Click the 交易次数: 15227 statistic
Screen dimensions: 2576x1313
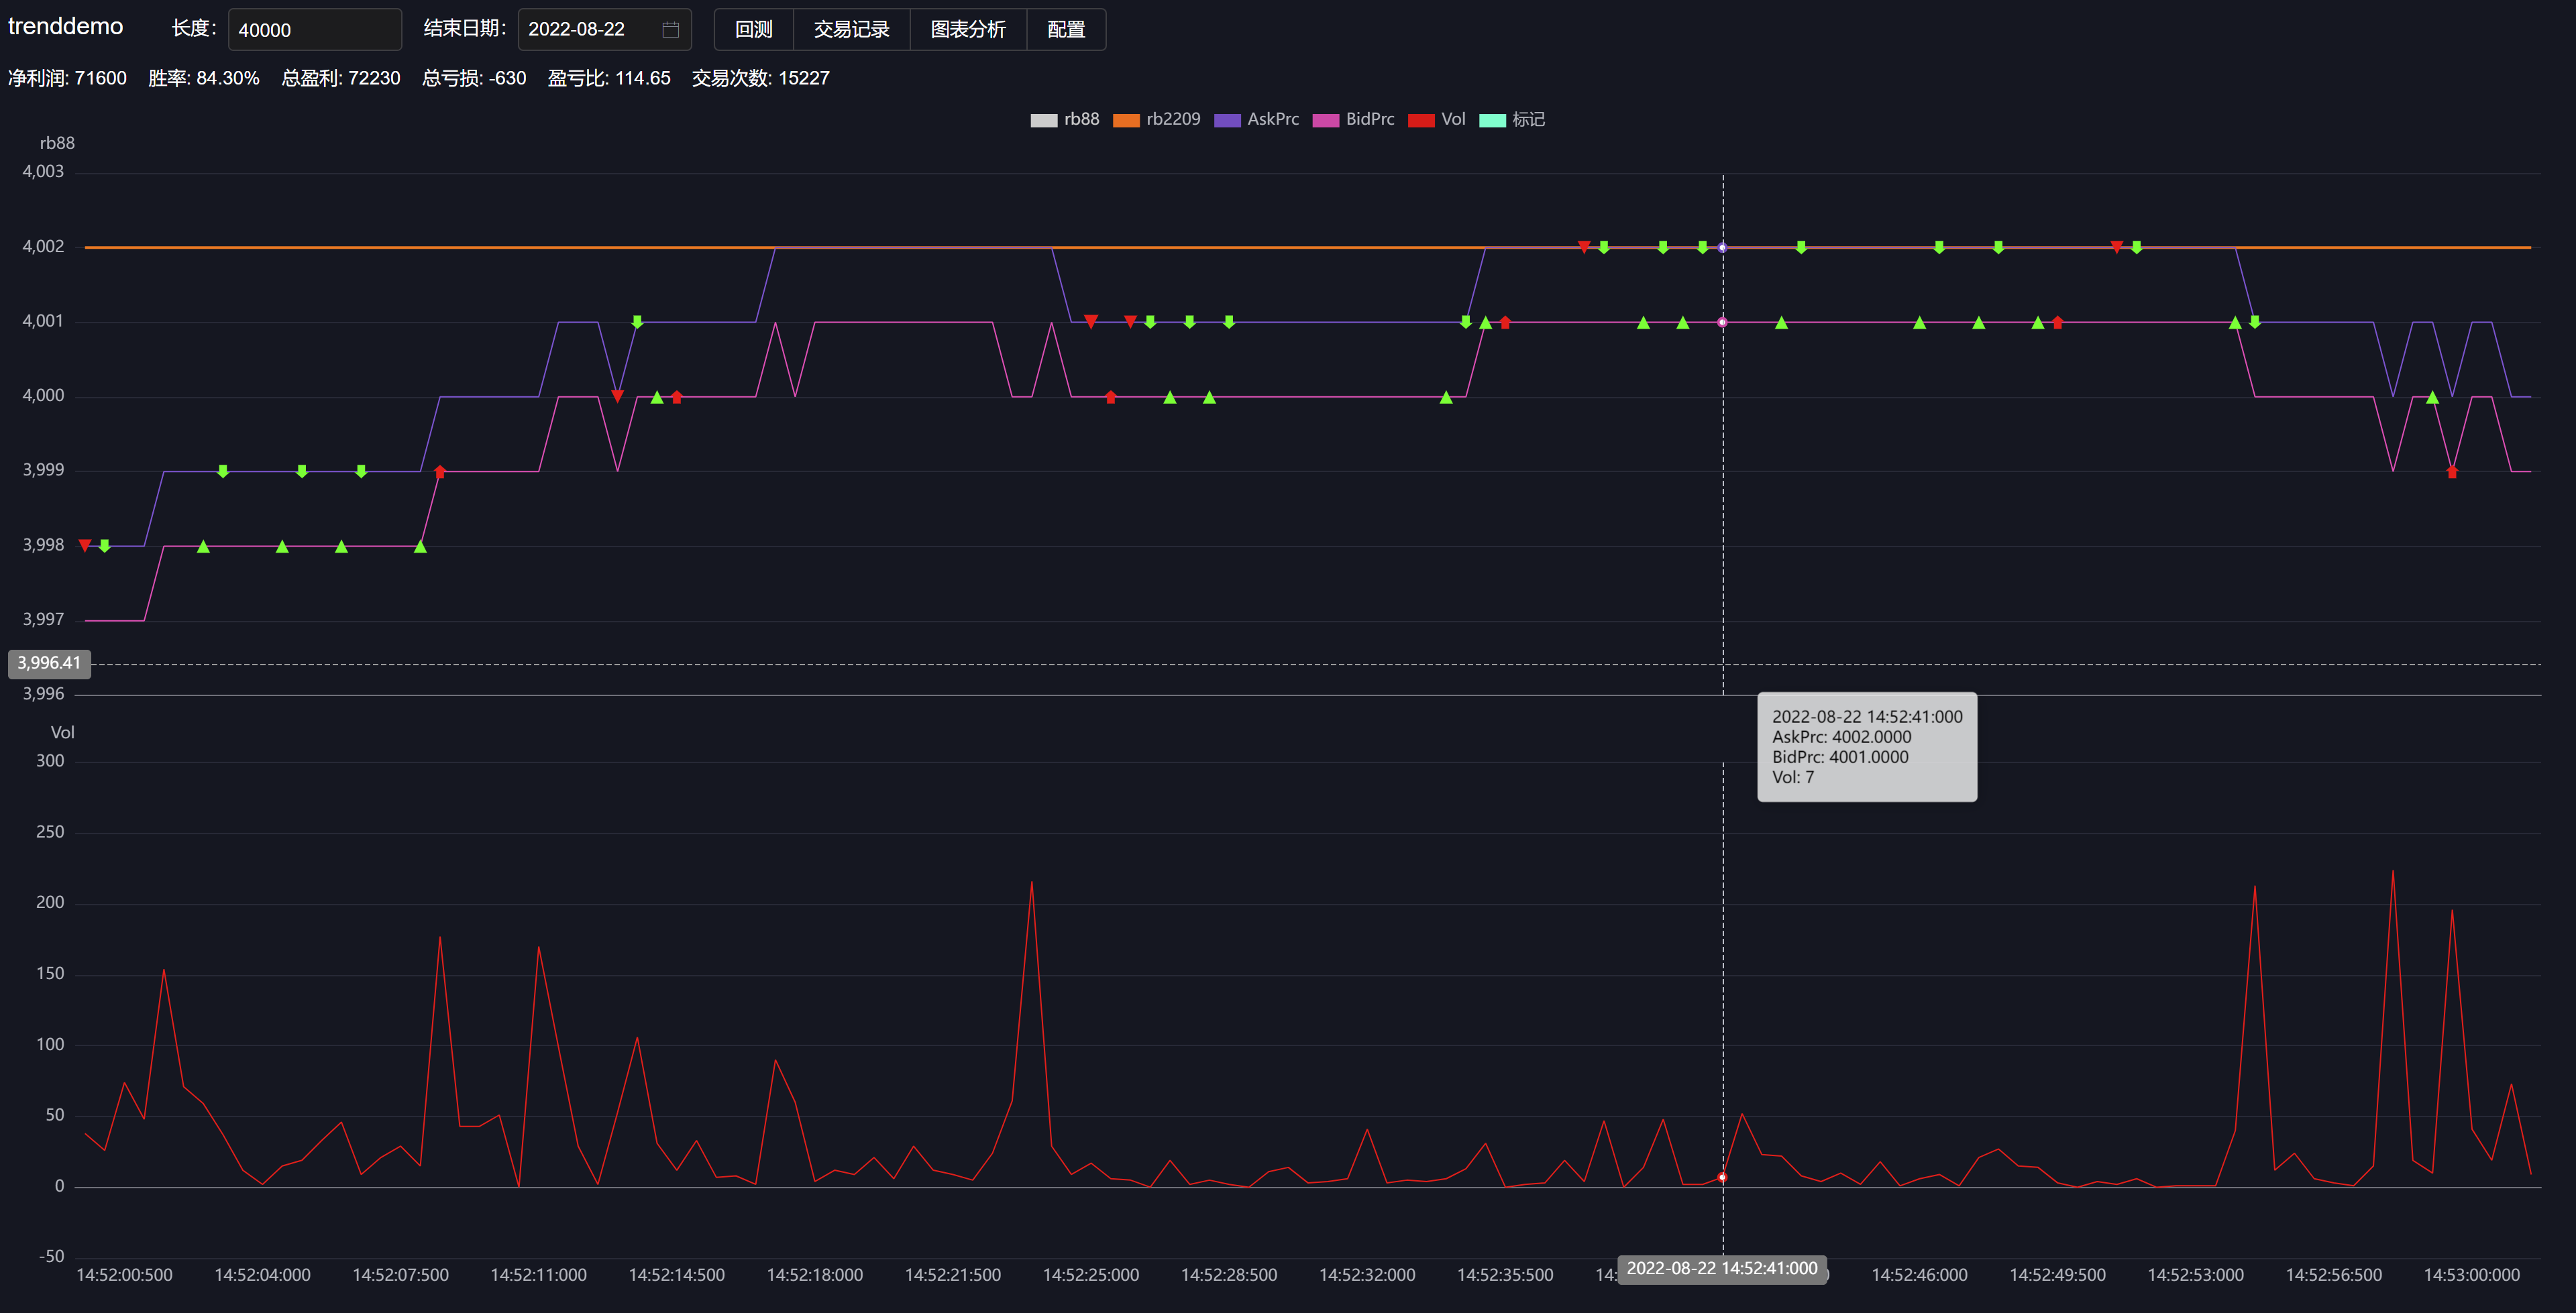tap(761, 78)
